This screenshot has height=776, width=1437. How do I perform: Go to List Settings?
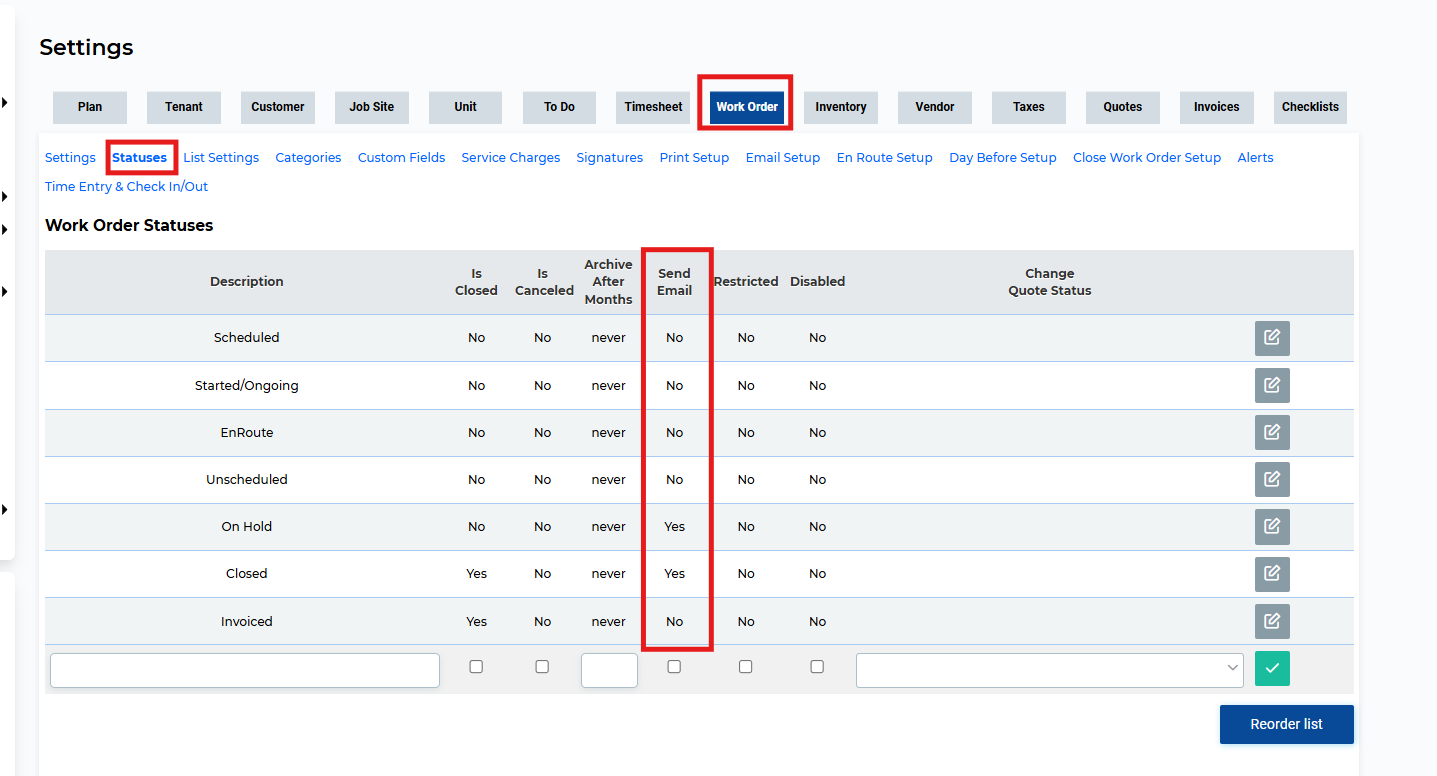coord(221,158)
